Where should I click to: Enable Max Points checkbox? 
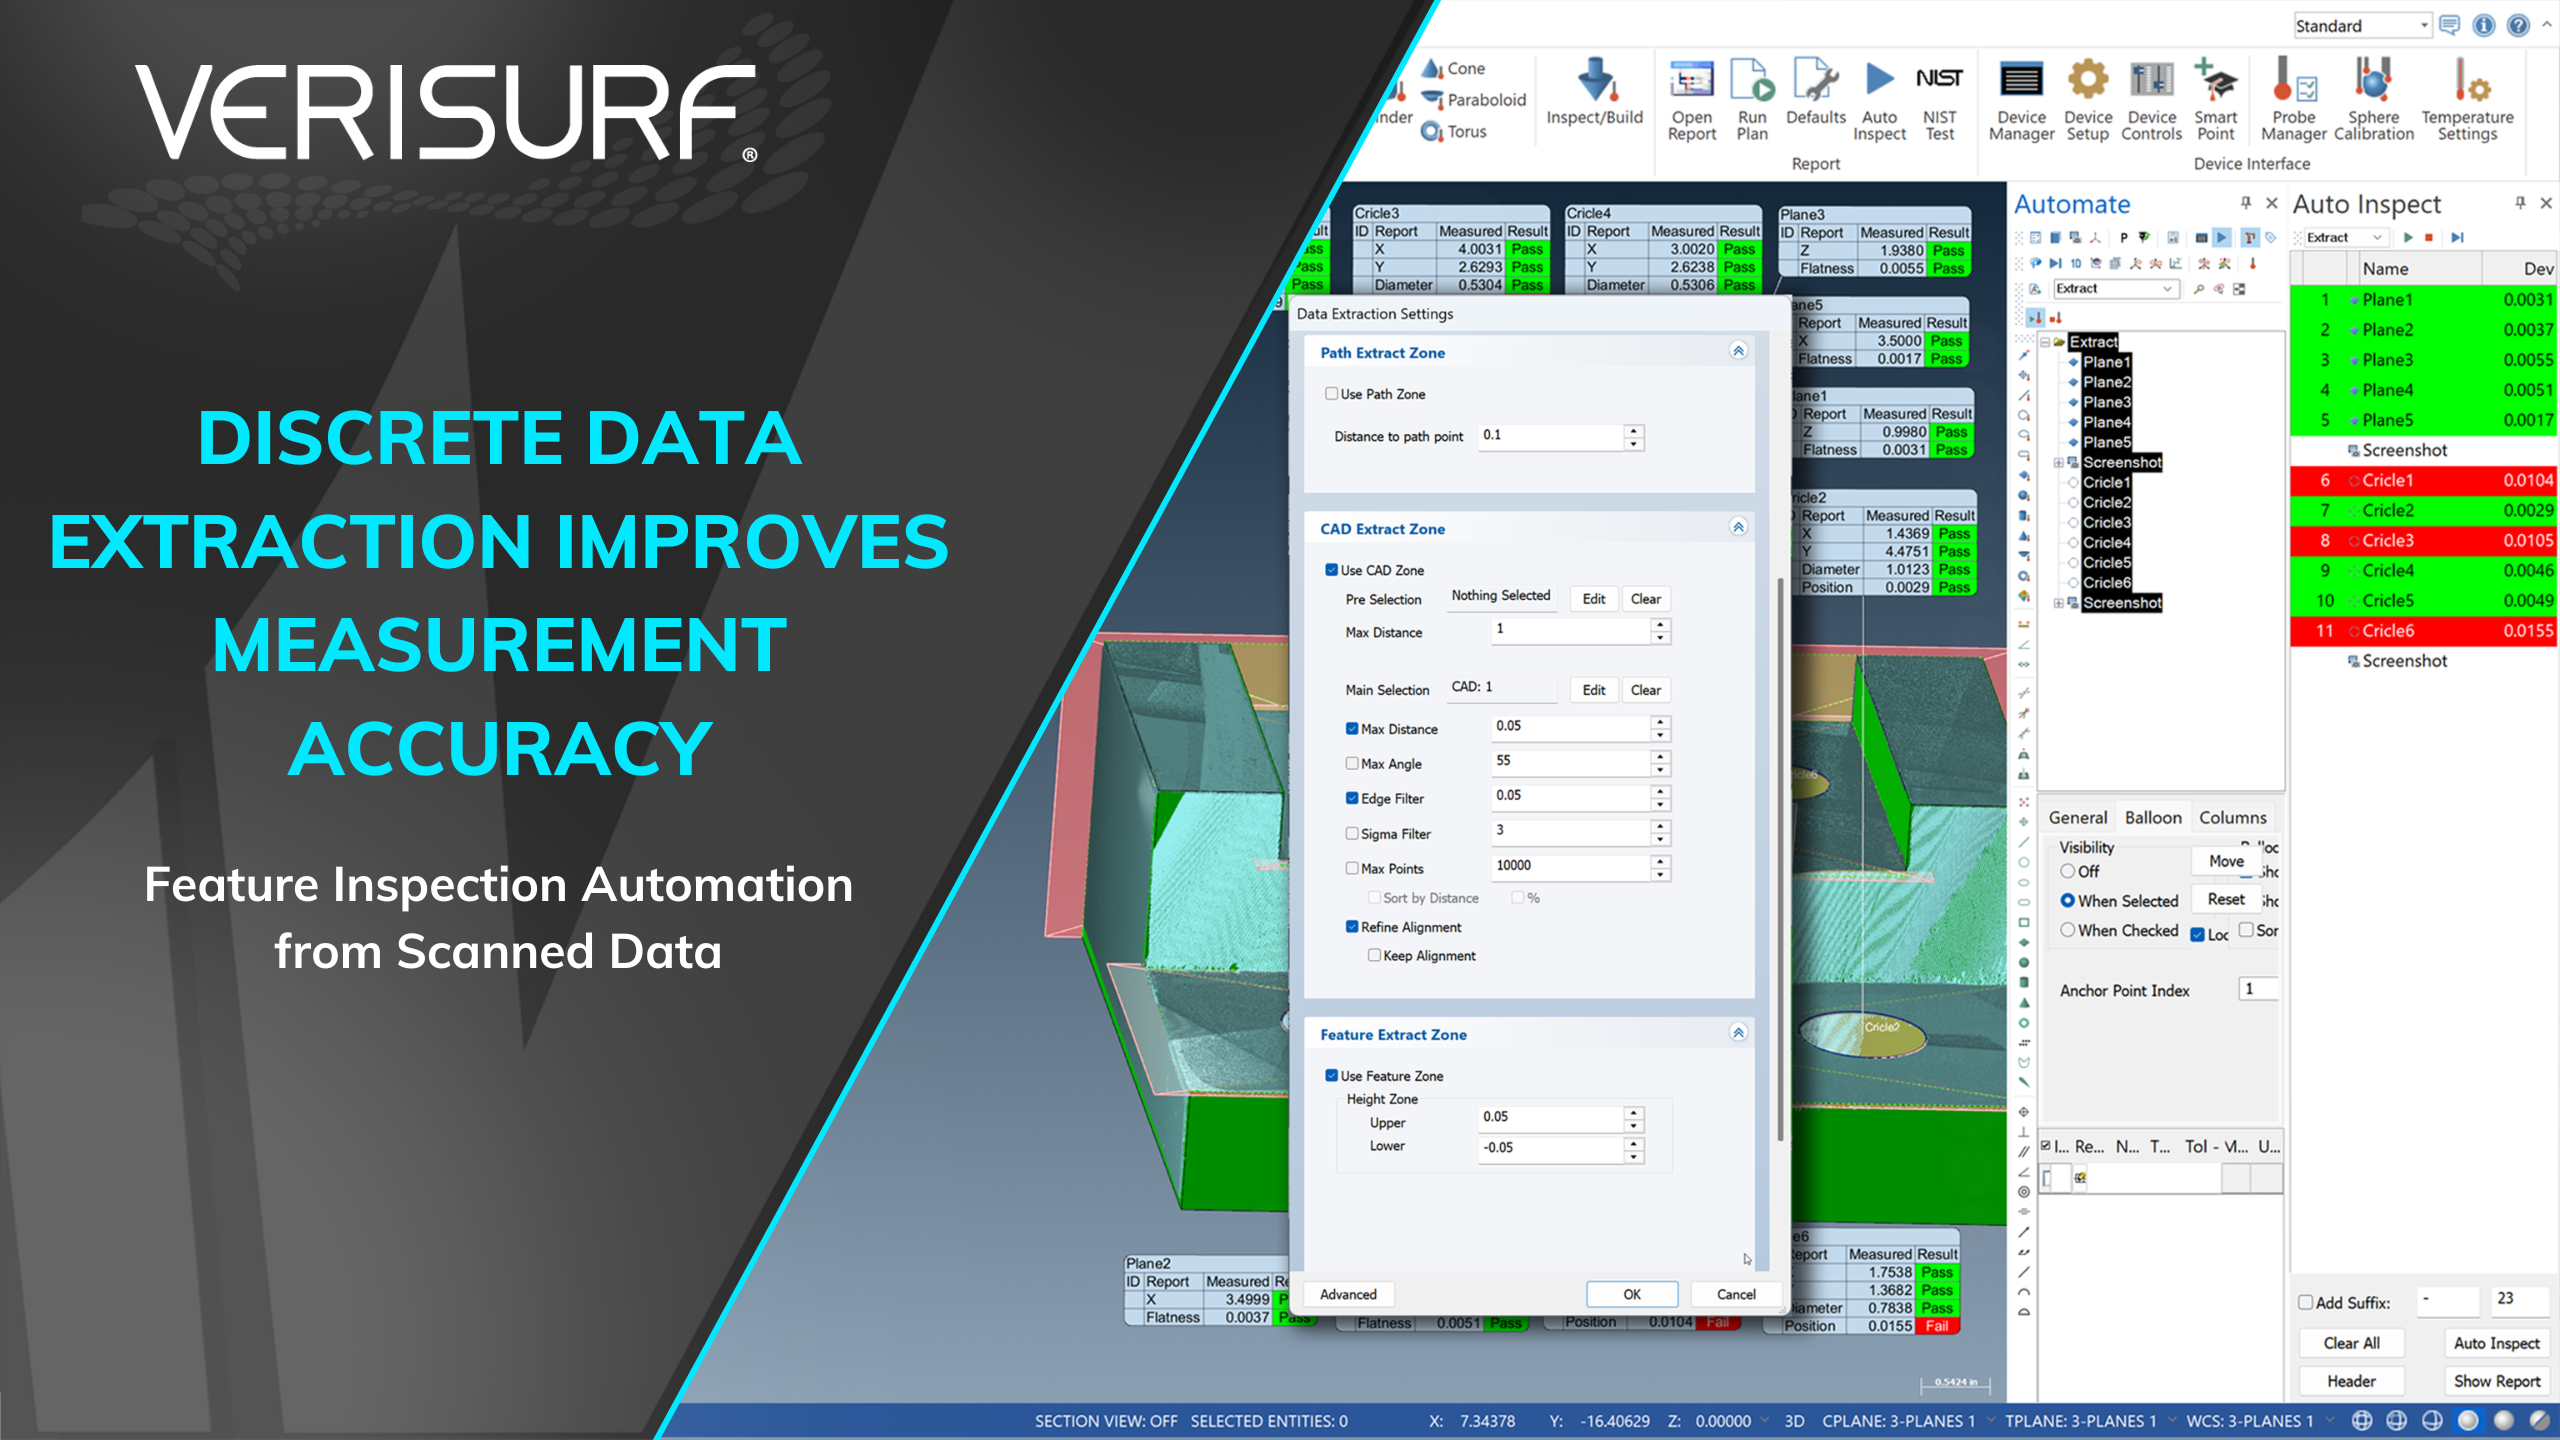[1352, 868]
